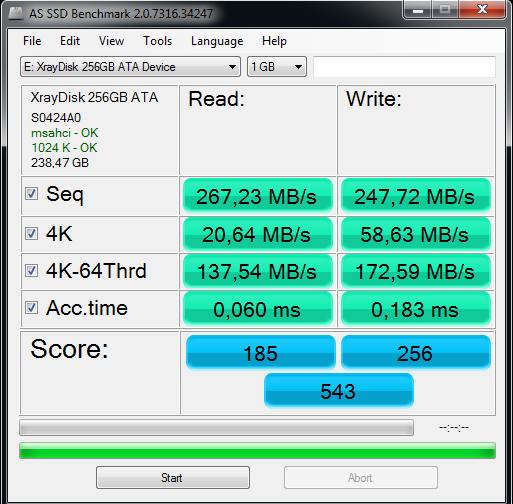The width and height of the screenshot is (513, 504).
Task: Open the drive selection dropdown
Action: [x=130, y=67]
